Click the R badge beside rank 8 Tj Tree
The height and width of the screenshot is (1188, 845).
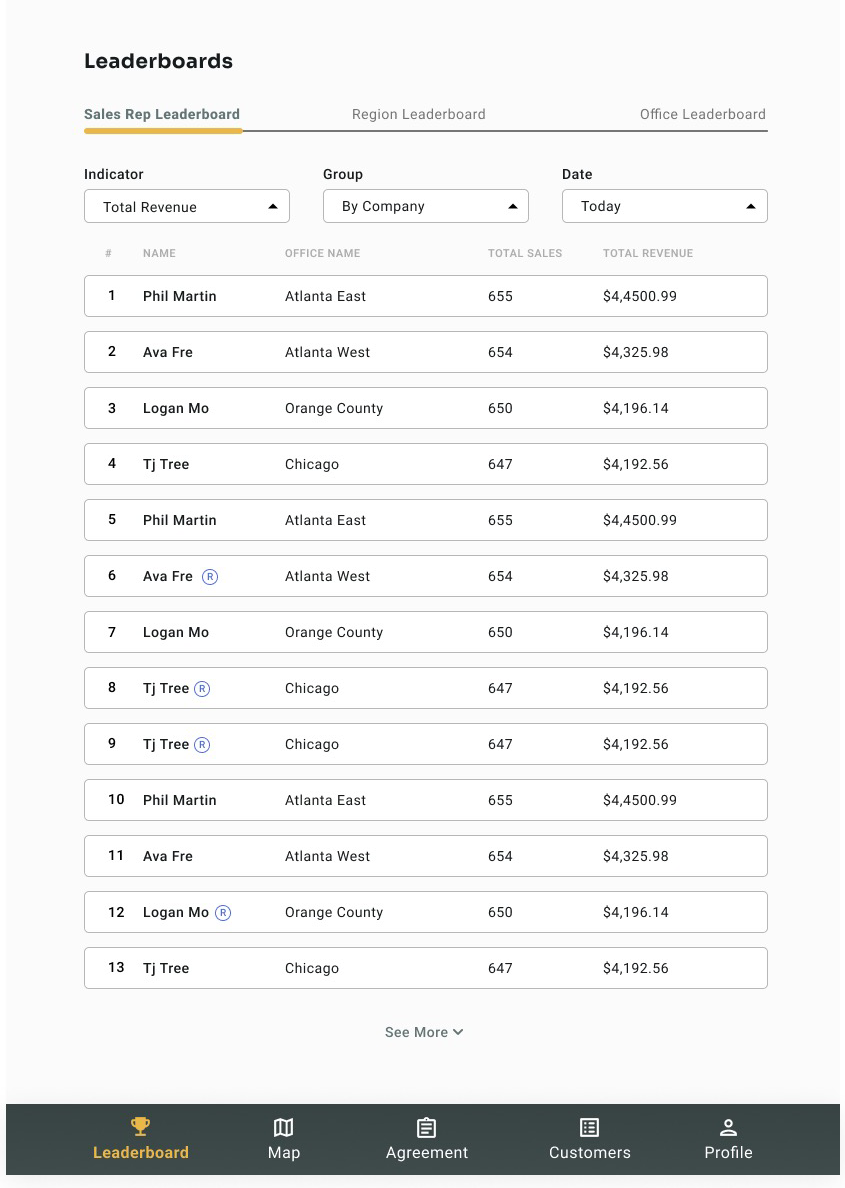click(x=203, y=688)
